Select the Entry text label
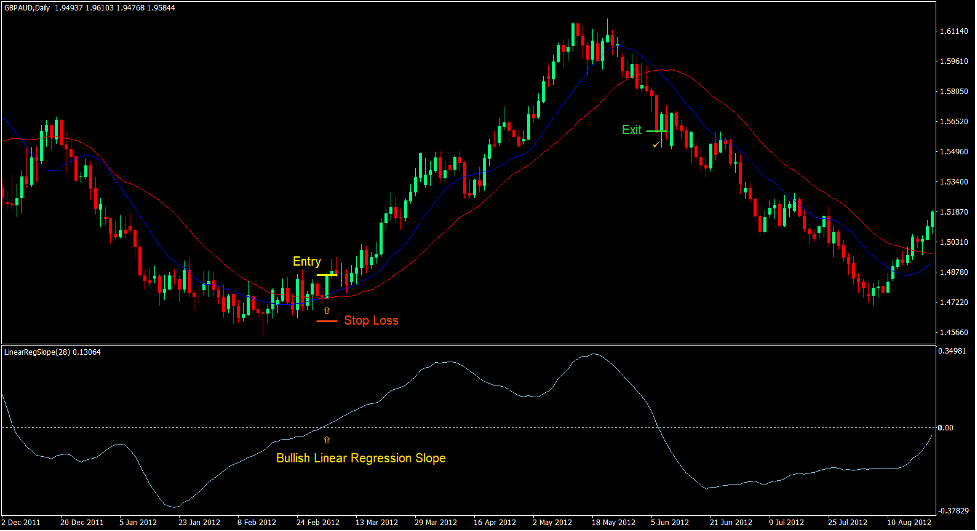Image resolution: width=977 pixels, height=531 pixels. click(306, 262)
